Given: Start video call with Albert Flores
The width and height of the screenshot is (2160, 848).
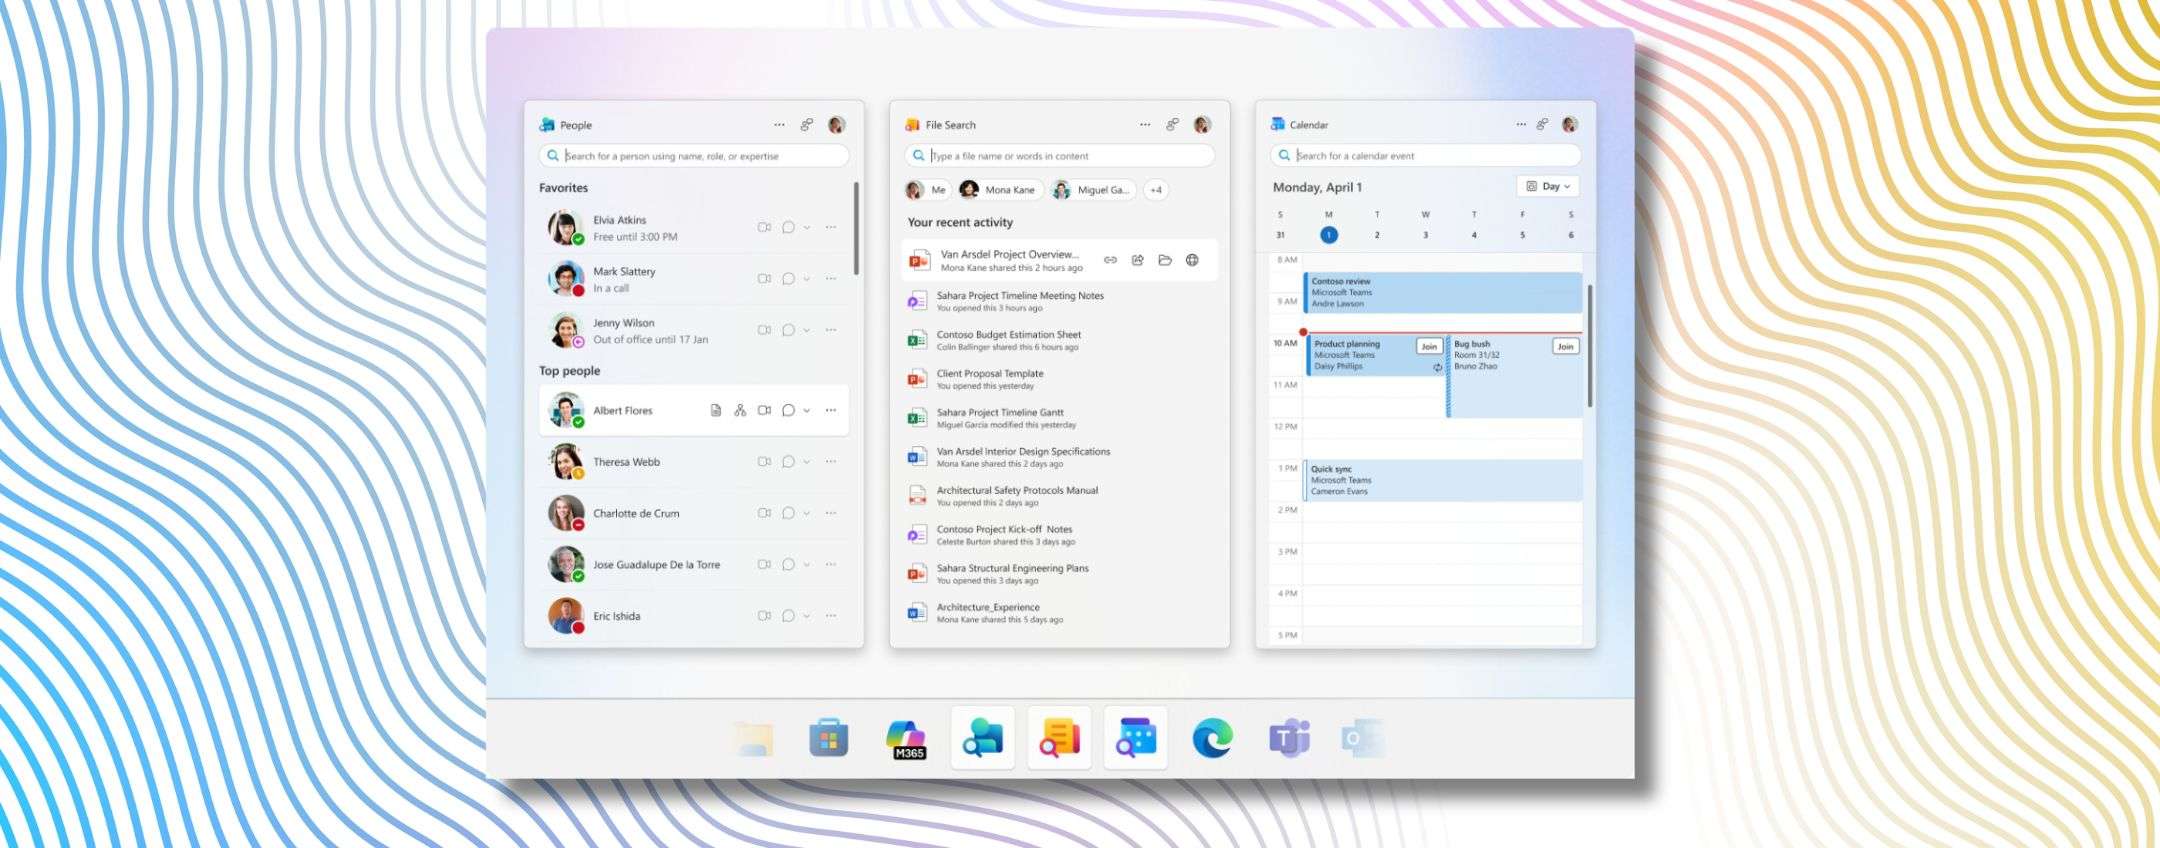Looking at the screenshot, I should click(x=764, y=410).
